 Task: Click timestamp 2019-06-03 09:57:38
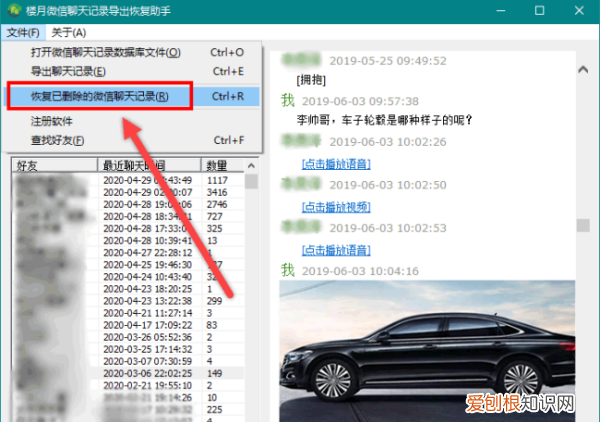click(360, 101)
